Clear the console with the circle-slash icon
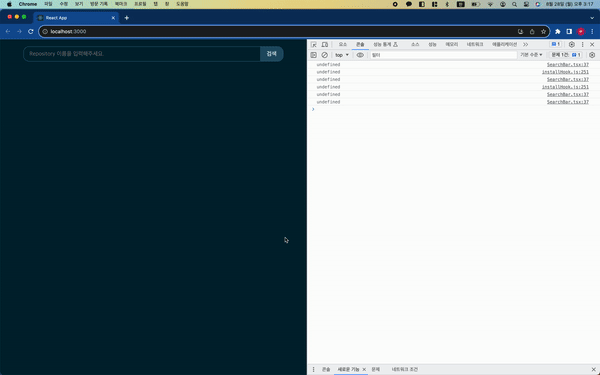 (x=324, y=55)
